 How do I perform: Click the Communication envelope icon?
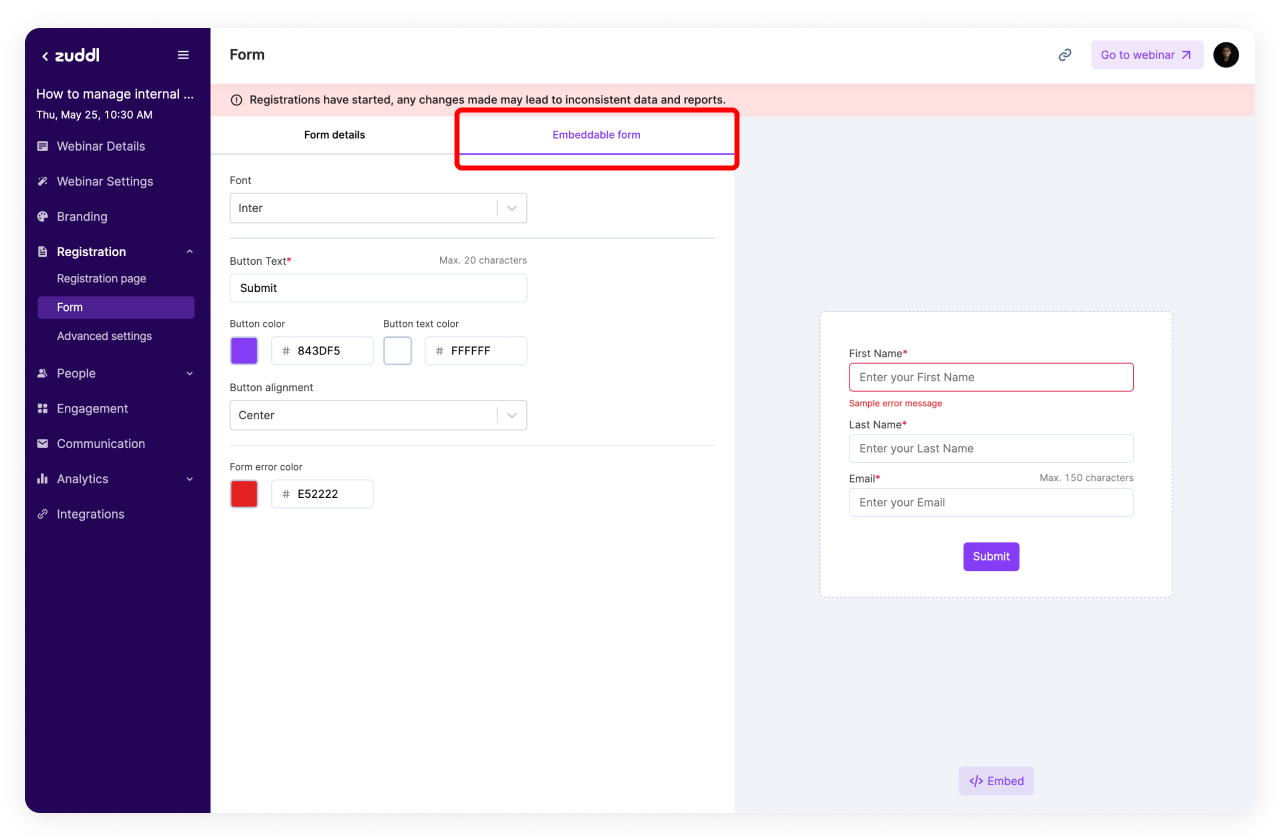43,444
